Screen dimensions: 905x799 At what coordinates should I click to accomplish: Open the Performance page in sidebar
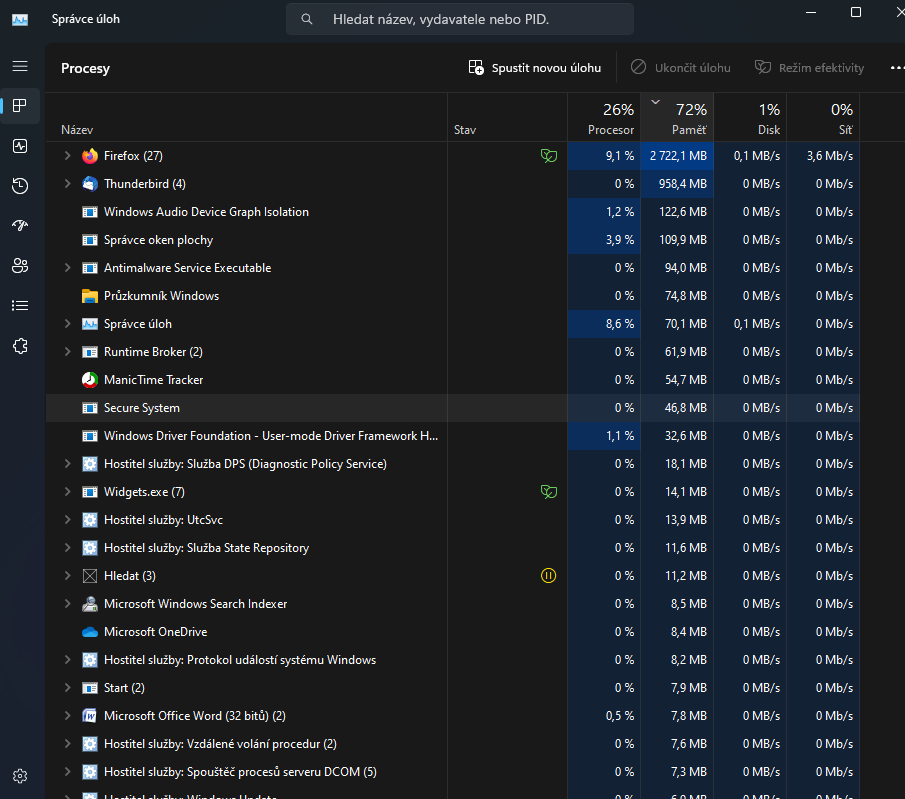(x=20, y=146)
